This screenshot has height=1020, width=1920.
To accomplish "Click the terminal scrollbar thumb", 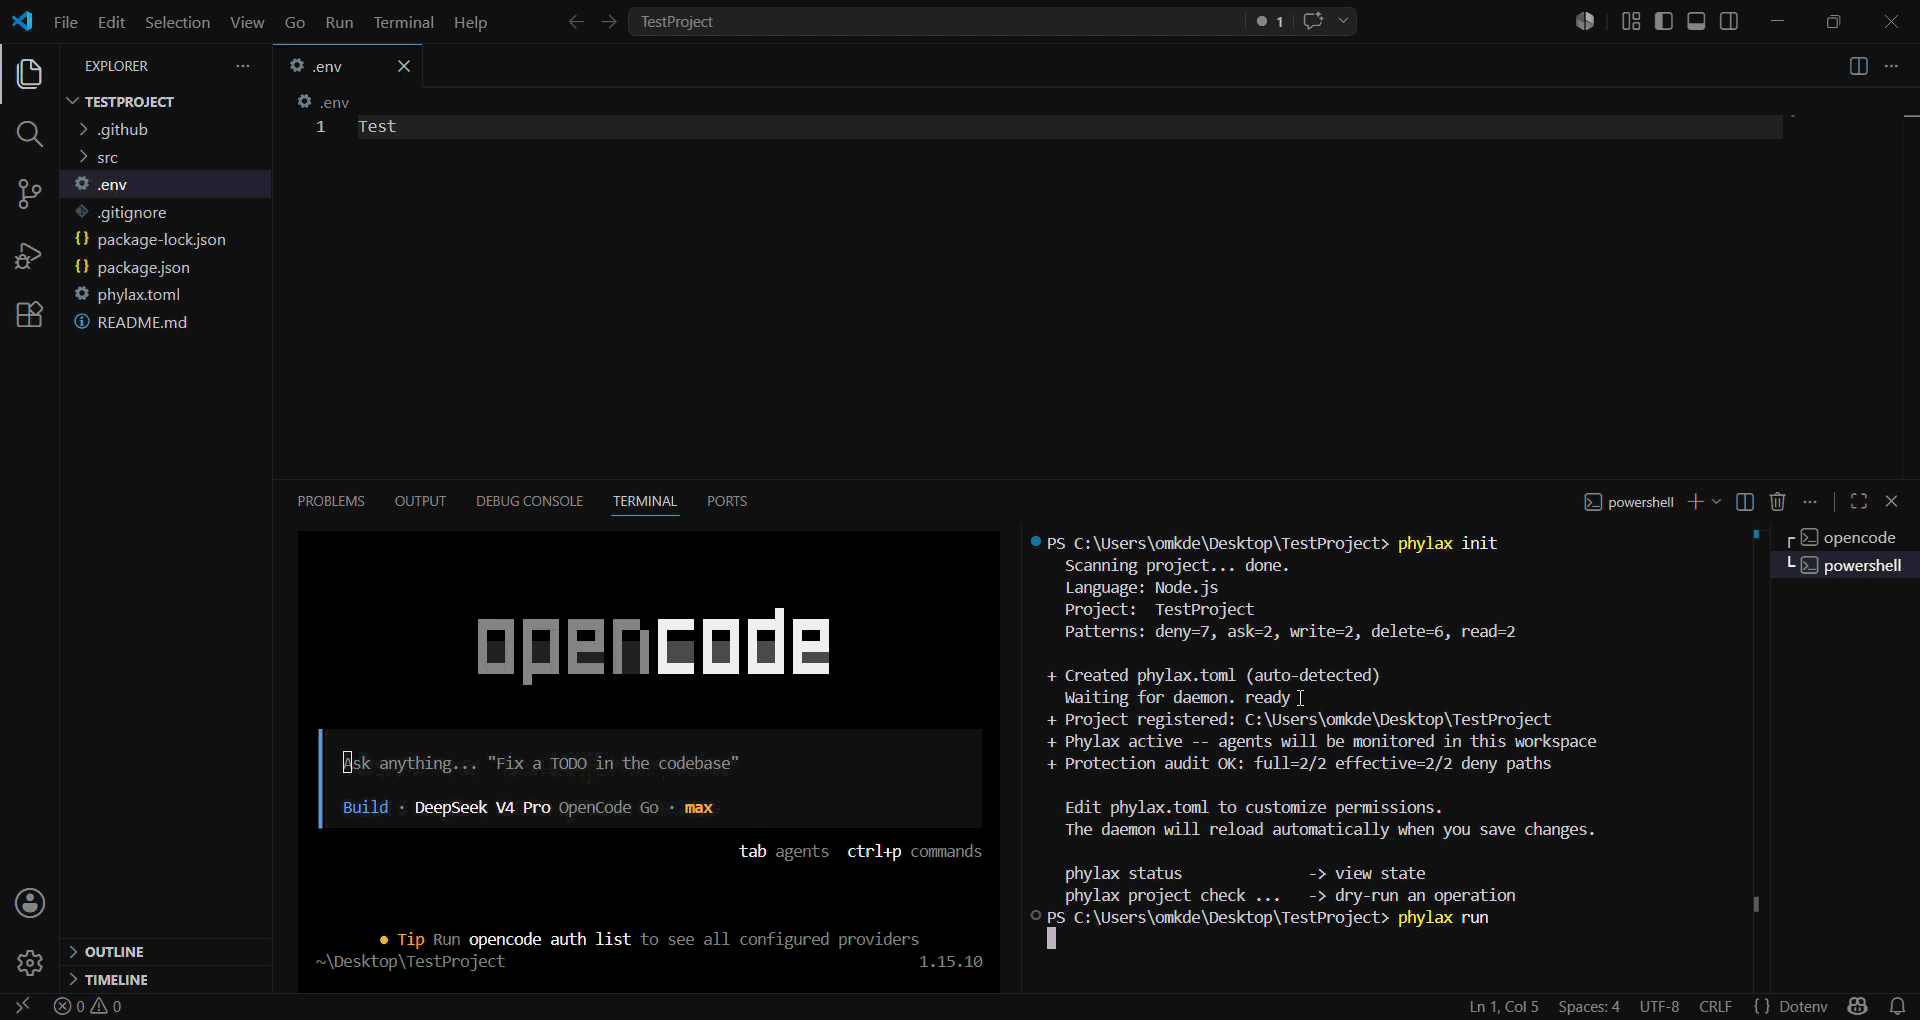I will [1756, 904].
